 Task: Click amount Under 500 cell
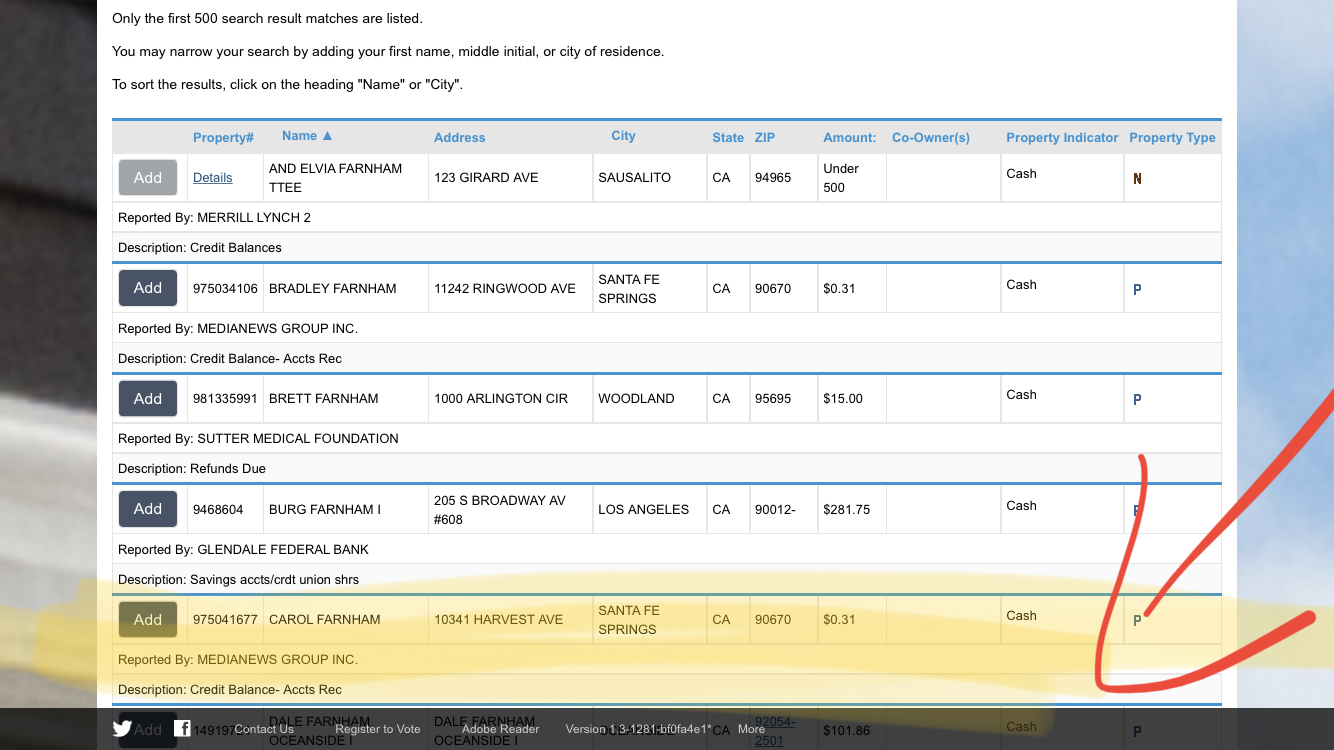852,178
